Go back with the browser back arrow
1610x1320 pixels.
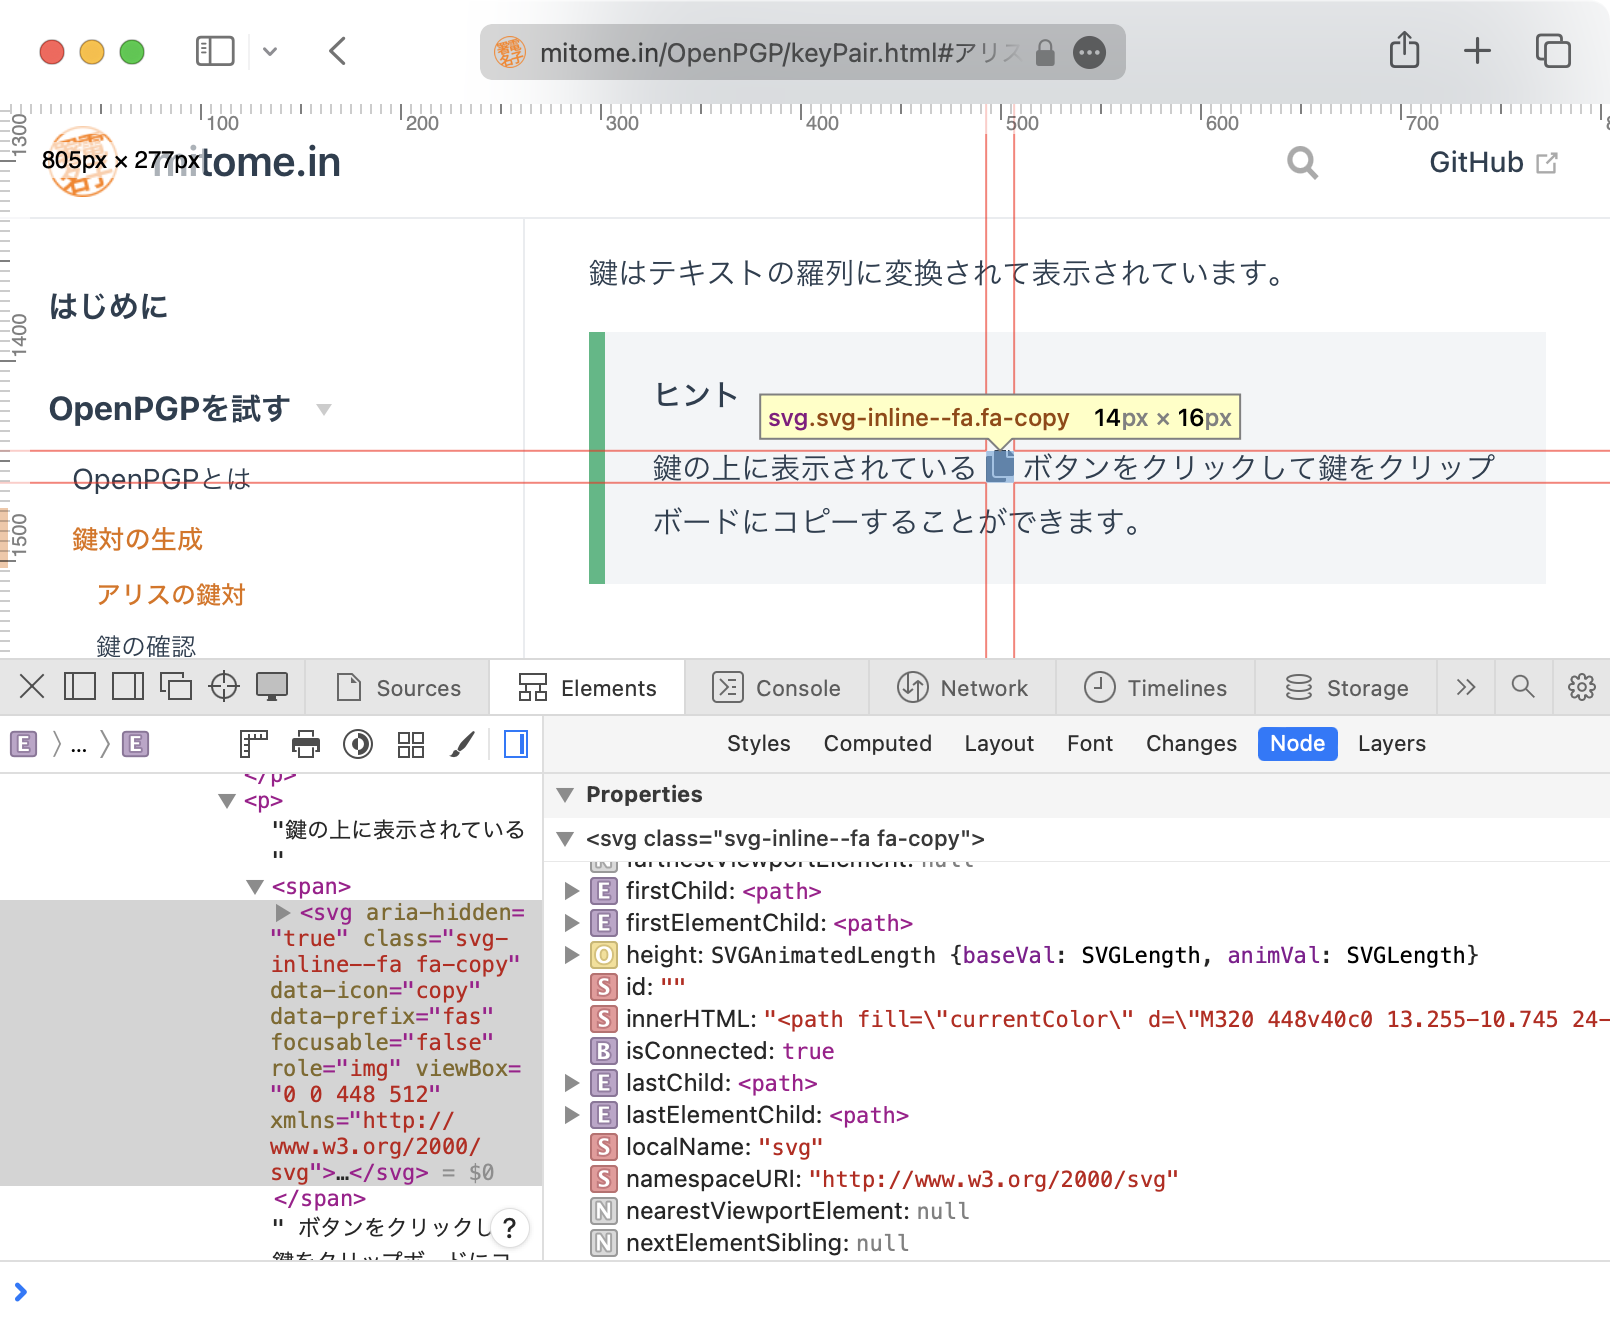[x=337, y=51]
